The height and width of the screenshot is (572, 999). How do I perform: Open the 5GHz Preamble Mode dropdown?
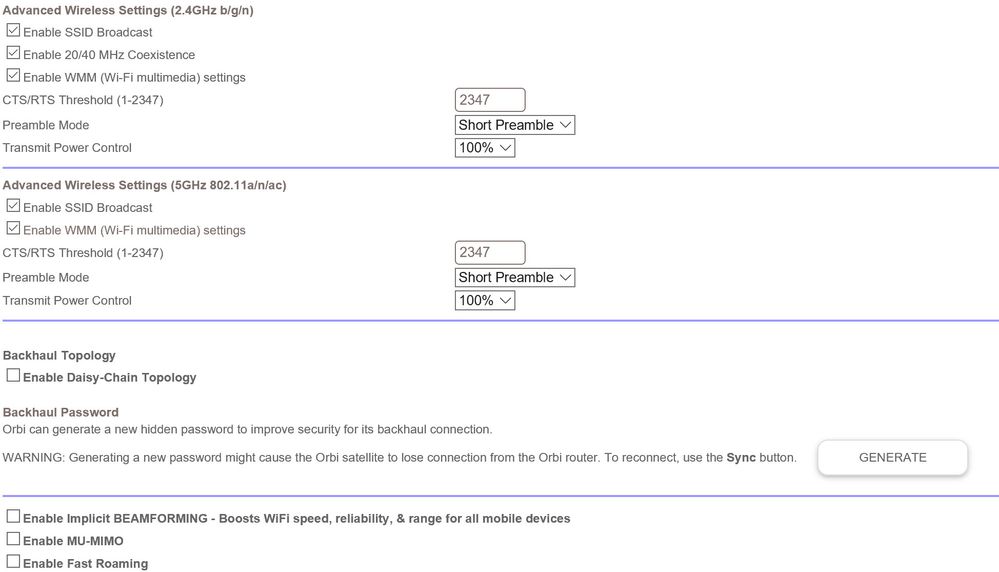[514, 277]
